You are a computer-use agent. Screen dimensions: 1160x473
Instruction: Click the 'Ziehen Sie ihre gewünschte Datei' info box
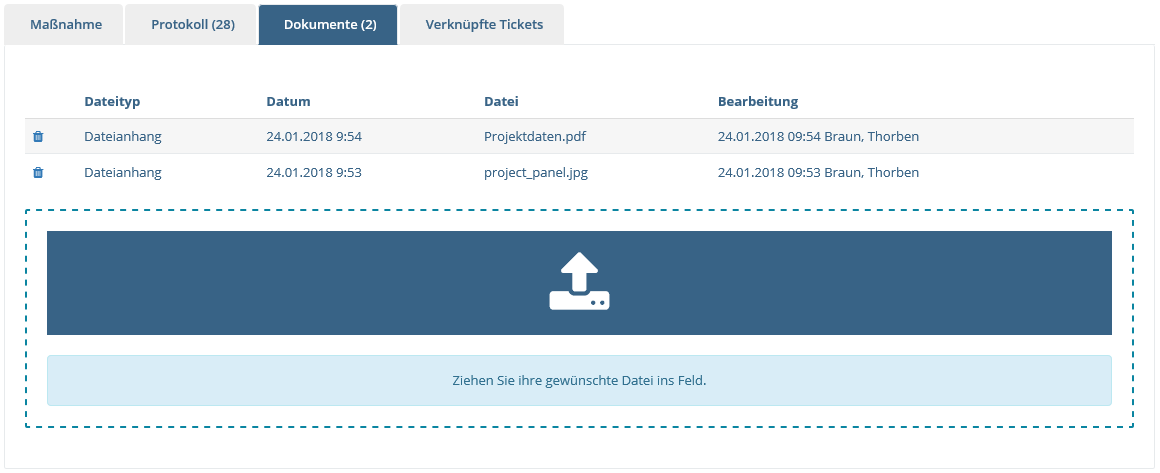[579, 380]
